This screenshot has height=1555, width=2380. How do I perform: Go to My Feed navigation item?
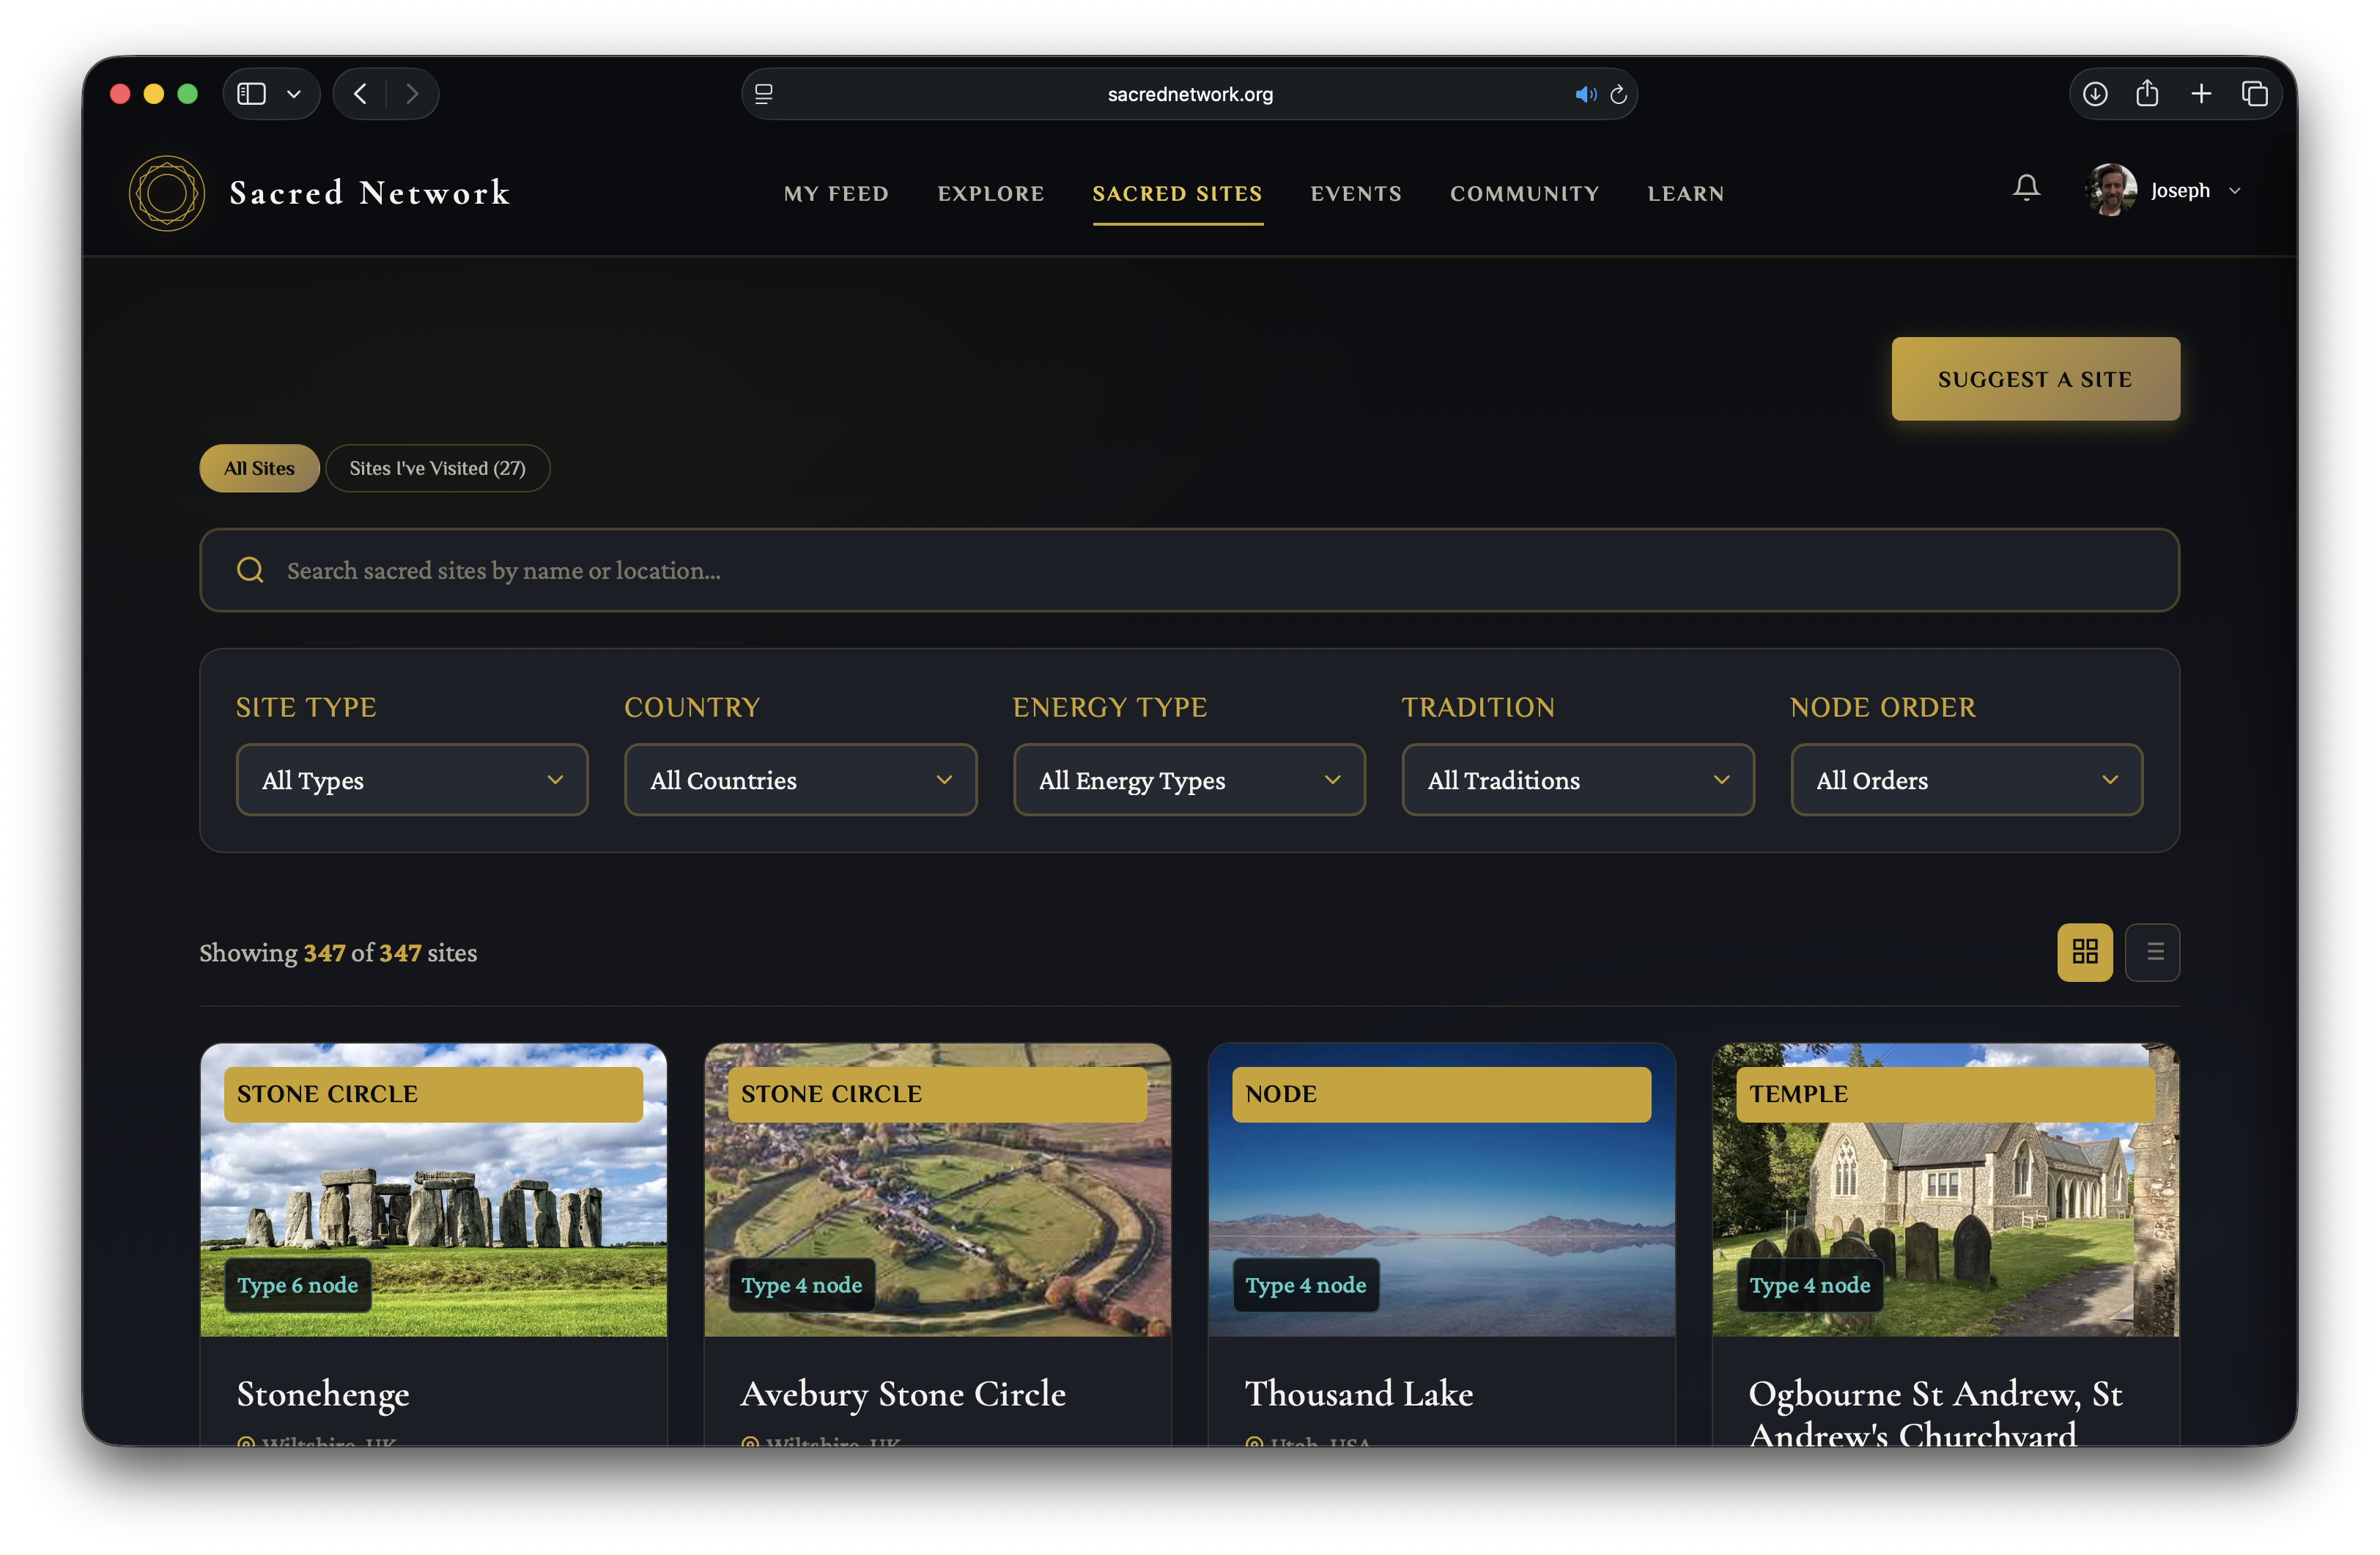836,194
